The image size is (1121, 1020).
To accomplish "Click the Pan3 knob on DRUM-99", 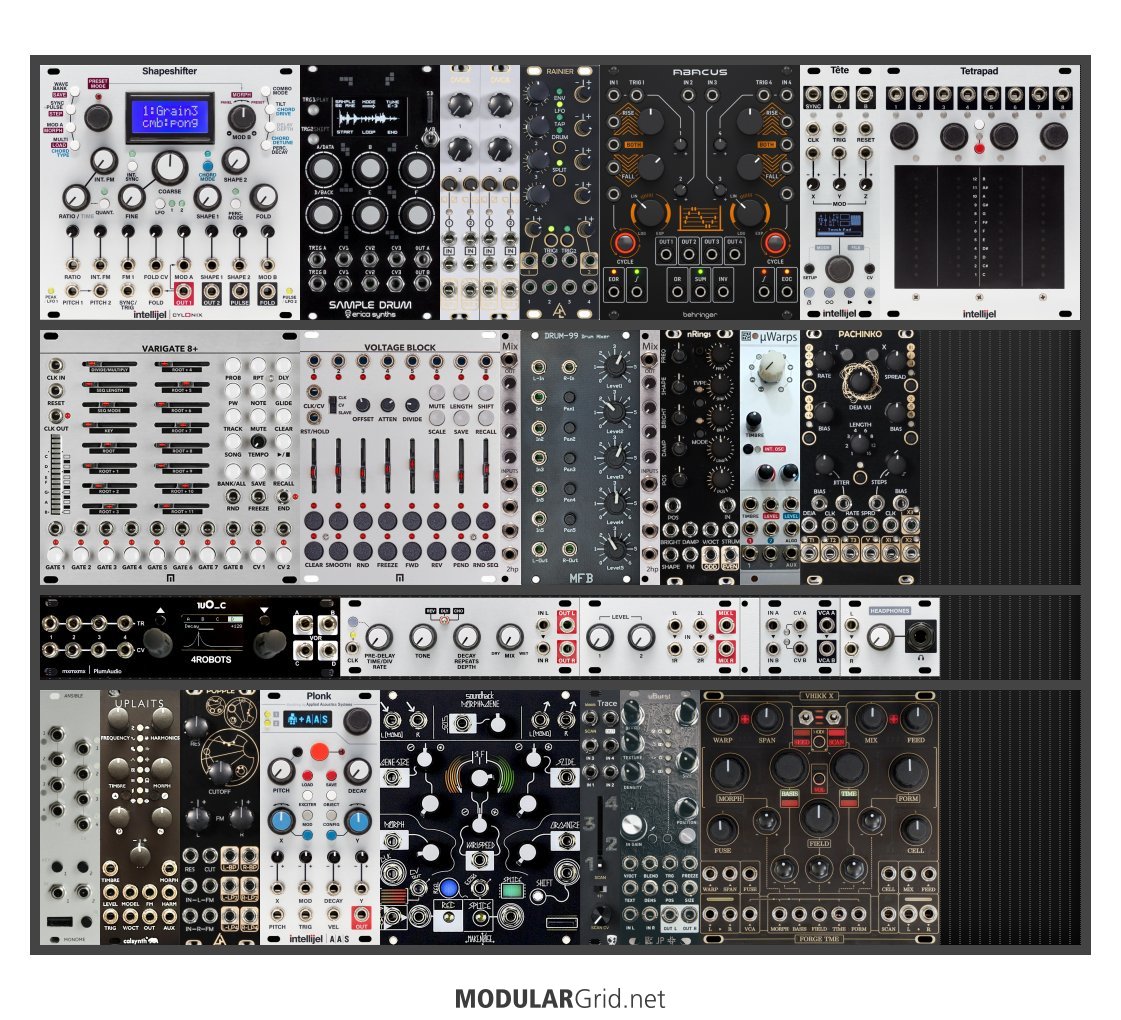I will coord(570,458).
